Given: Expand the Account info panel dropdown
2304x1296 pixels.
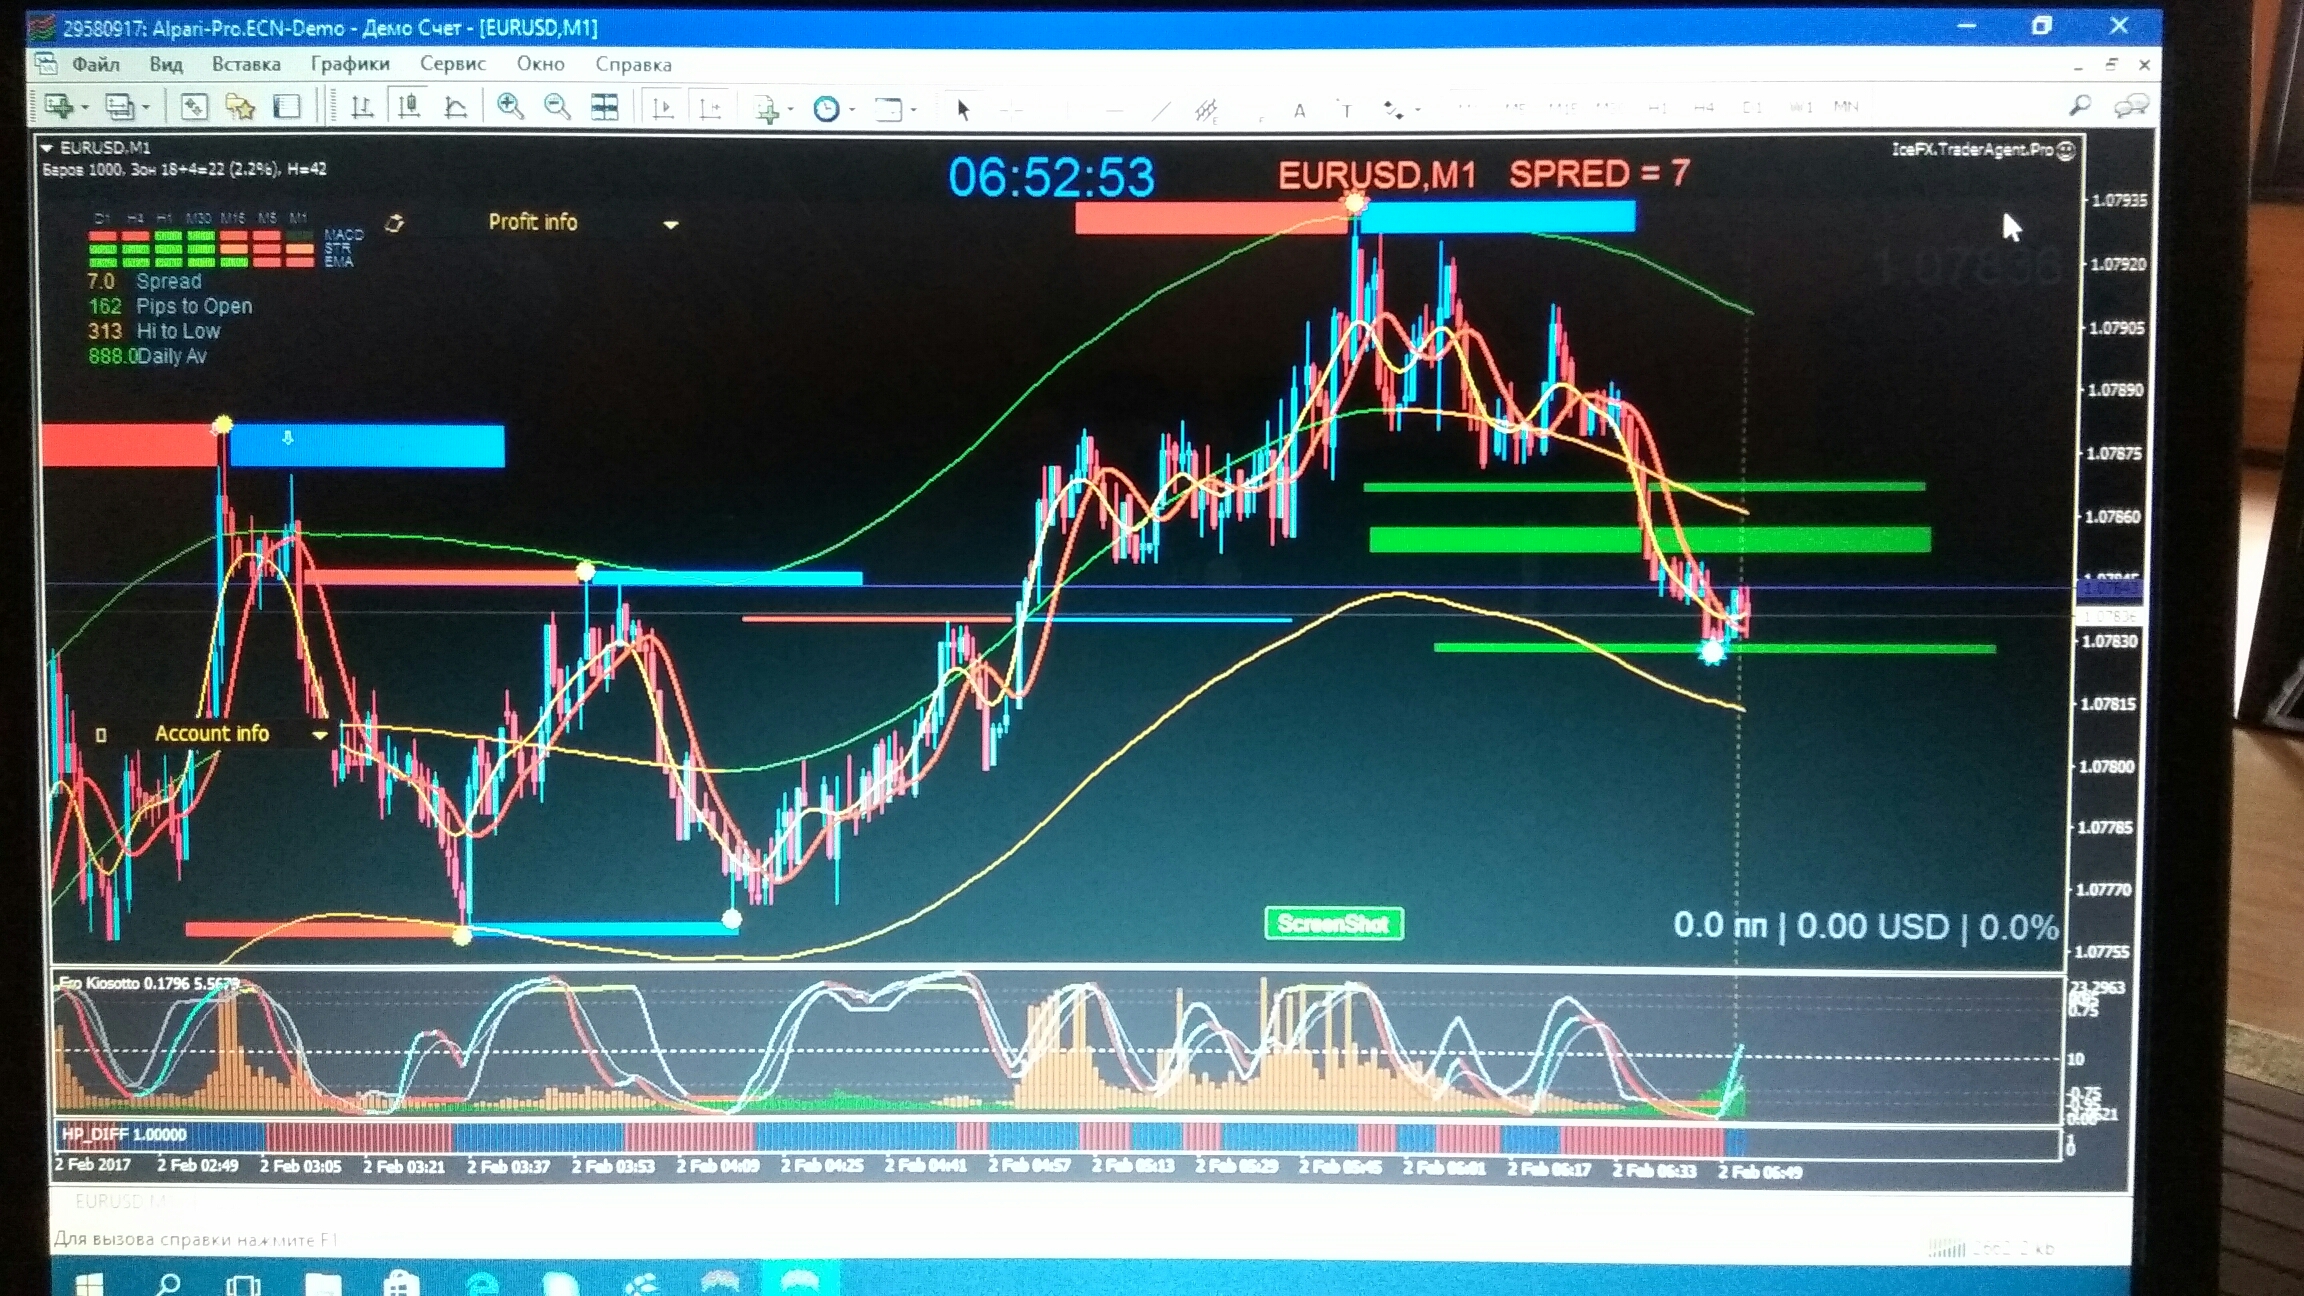Looking at the screenshot, I should pos(320,735).
